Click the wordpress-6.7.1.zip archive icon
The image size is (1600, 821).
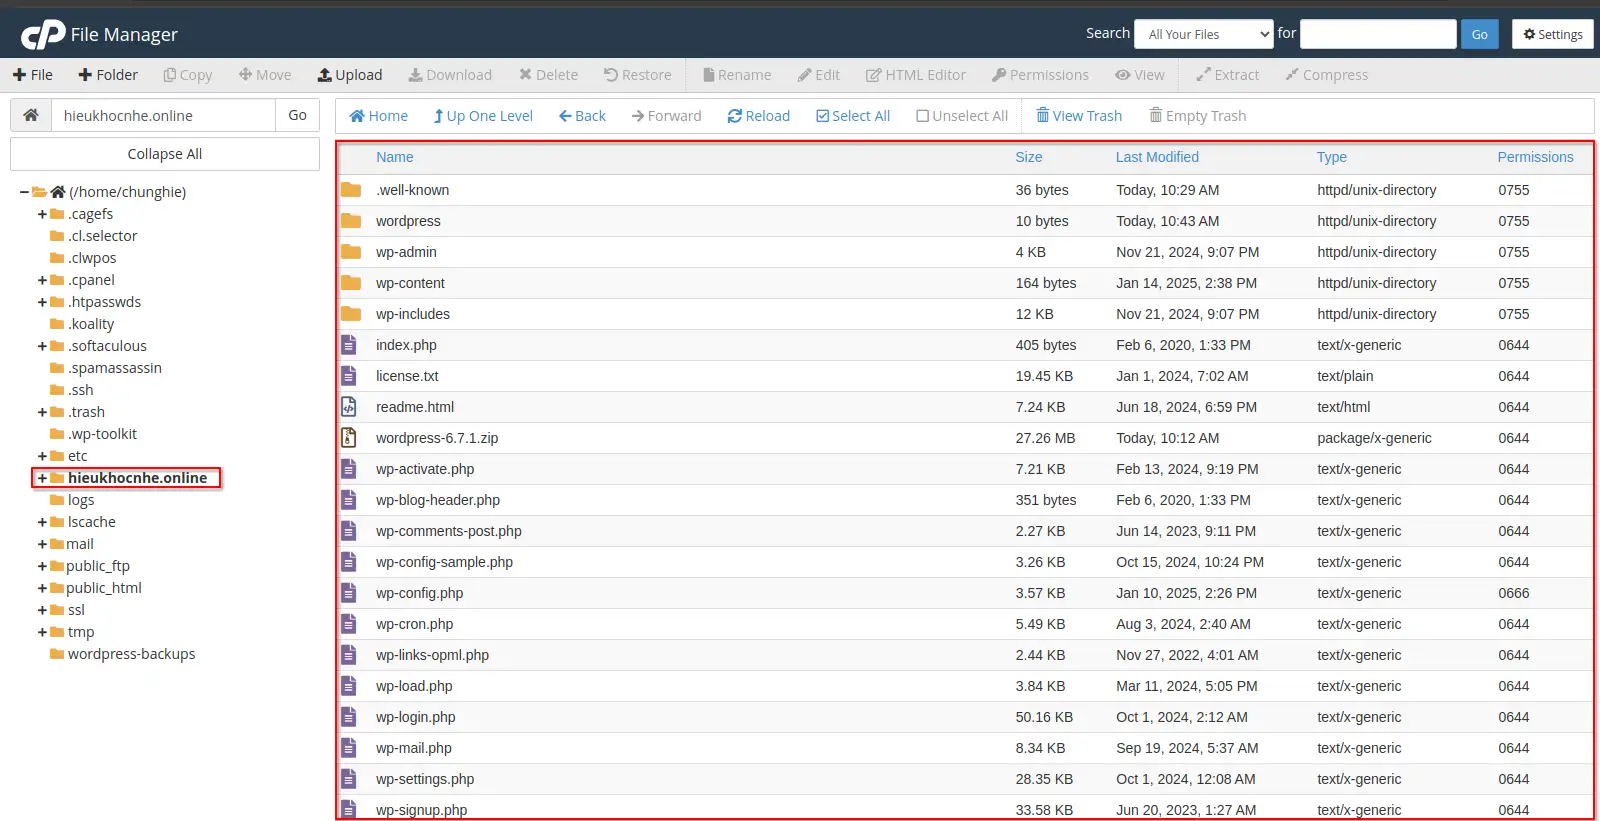click(x=349, y=438)
